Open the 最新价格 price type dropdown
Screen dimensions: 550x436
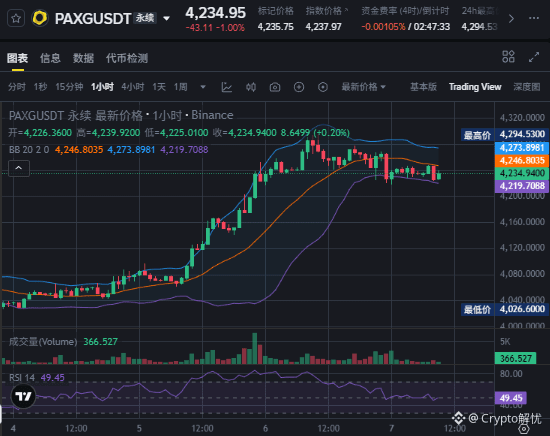point(363,87)
